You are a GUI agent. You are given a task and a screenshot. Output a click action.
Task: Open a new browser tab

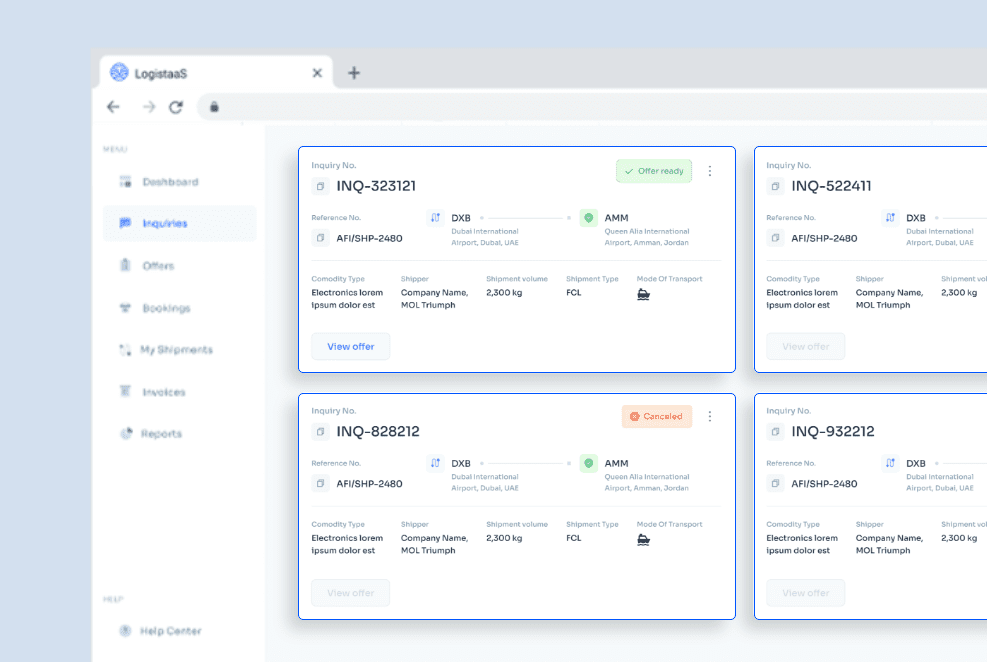point(354,73)
